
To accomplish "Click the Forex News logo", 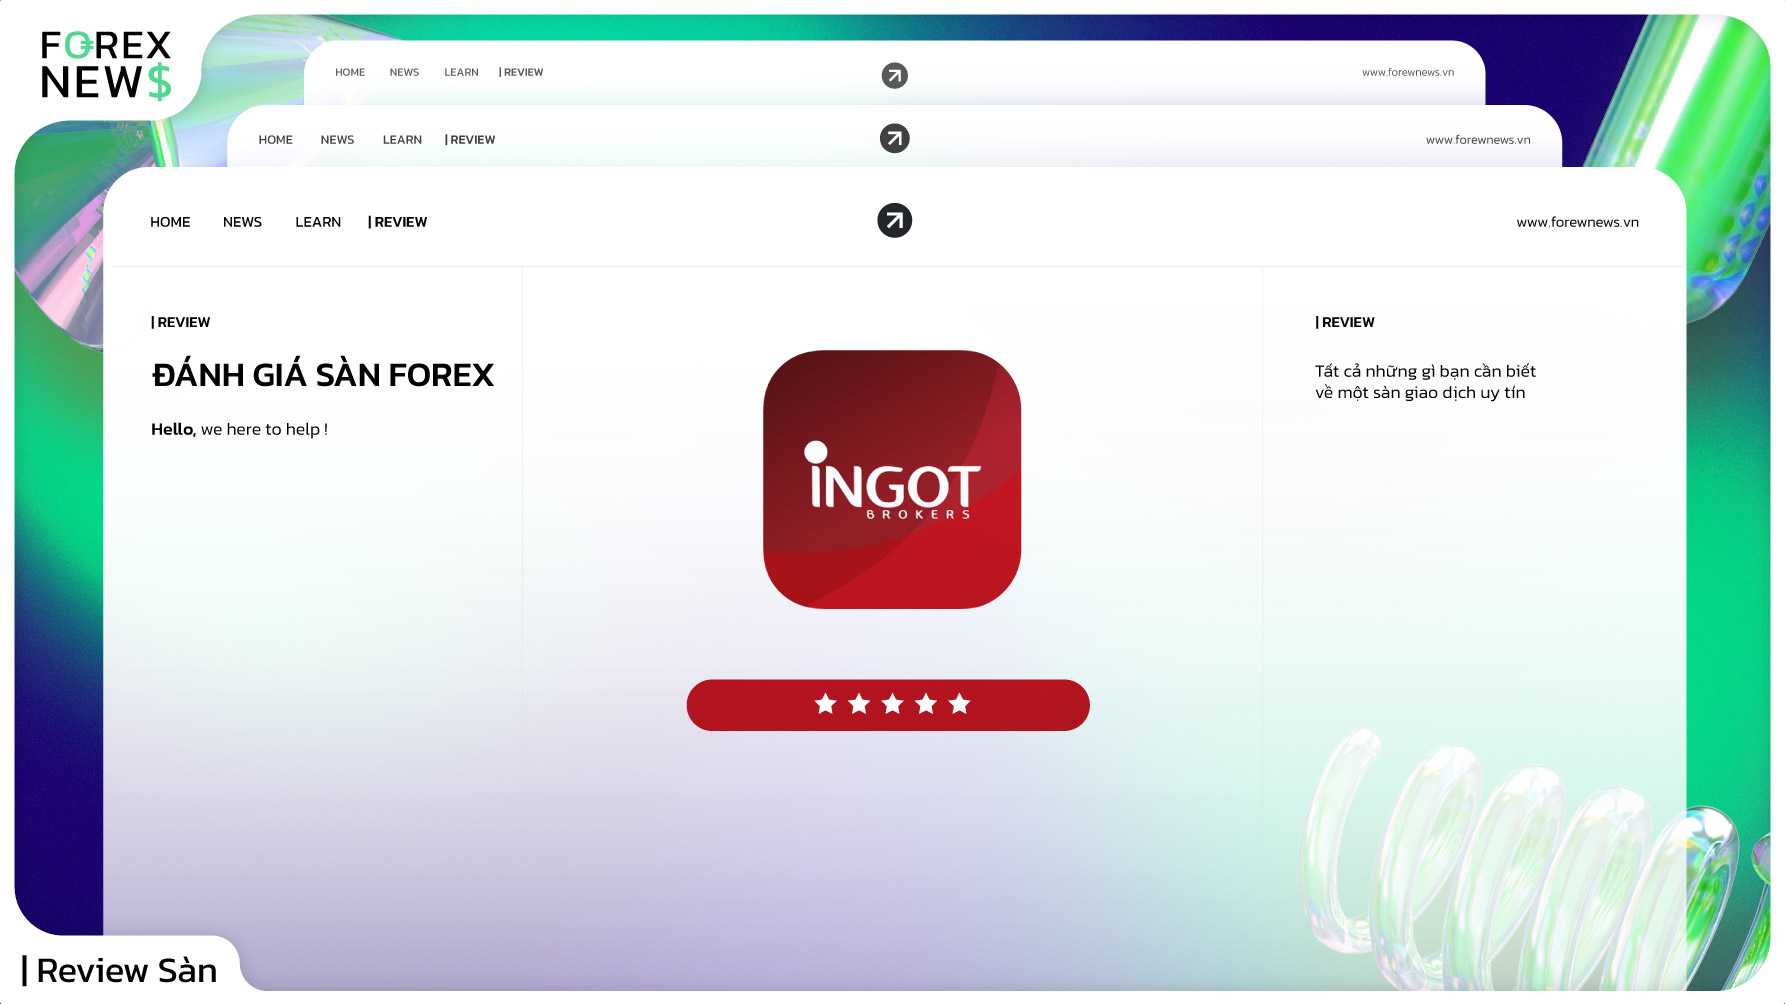I will pos(106,65).
